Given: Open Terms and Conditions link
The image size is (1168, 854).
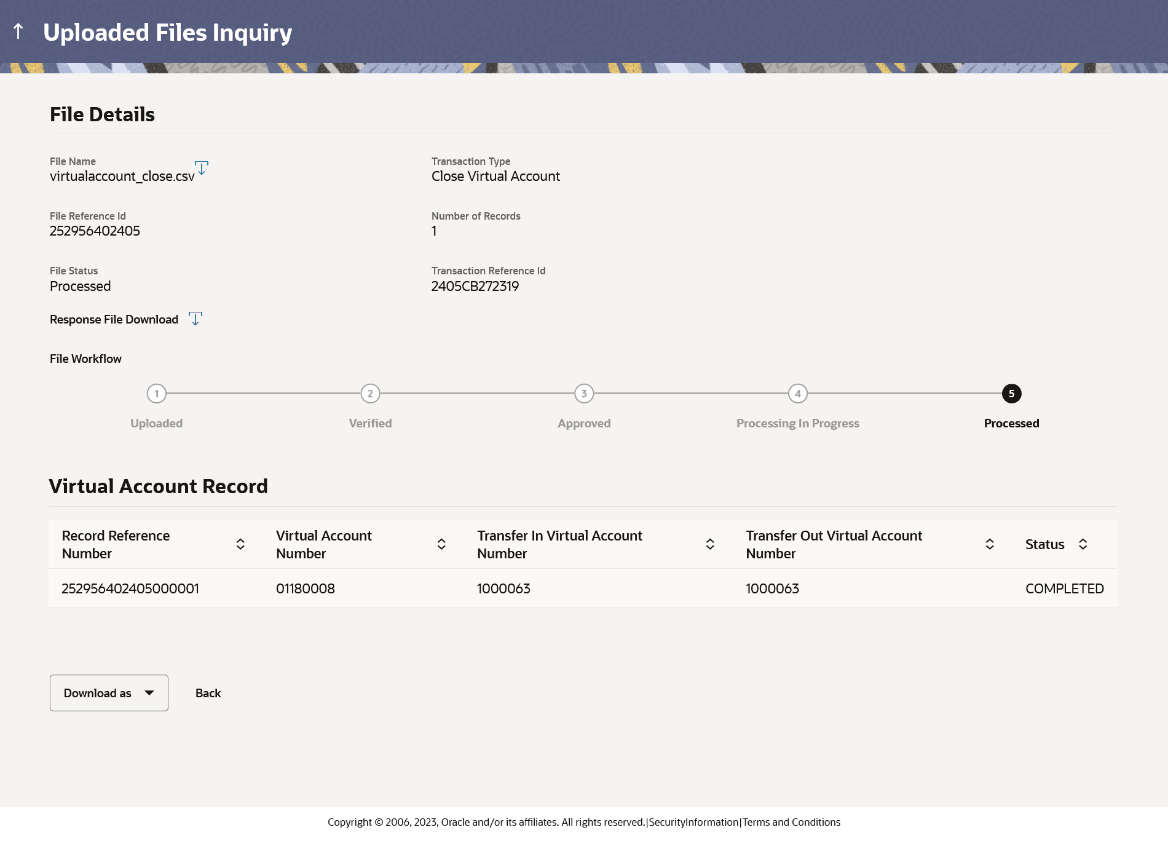Looking at the screenshot, I should pyautogui.click(x=791, y=822).
